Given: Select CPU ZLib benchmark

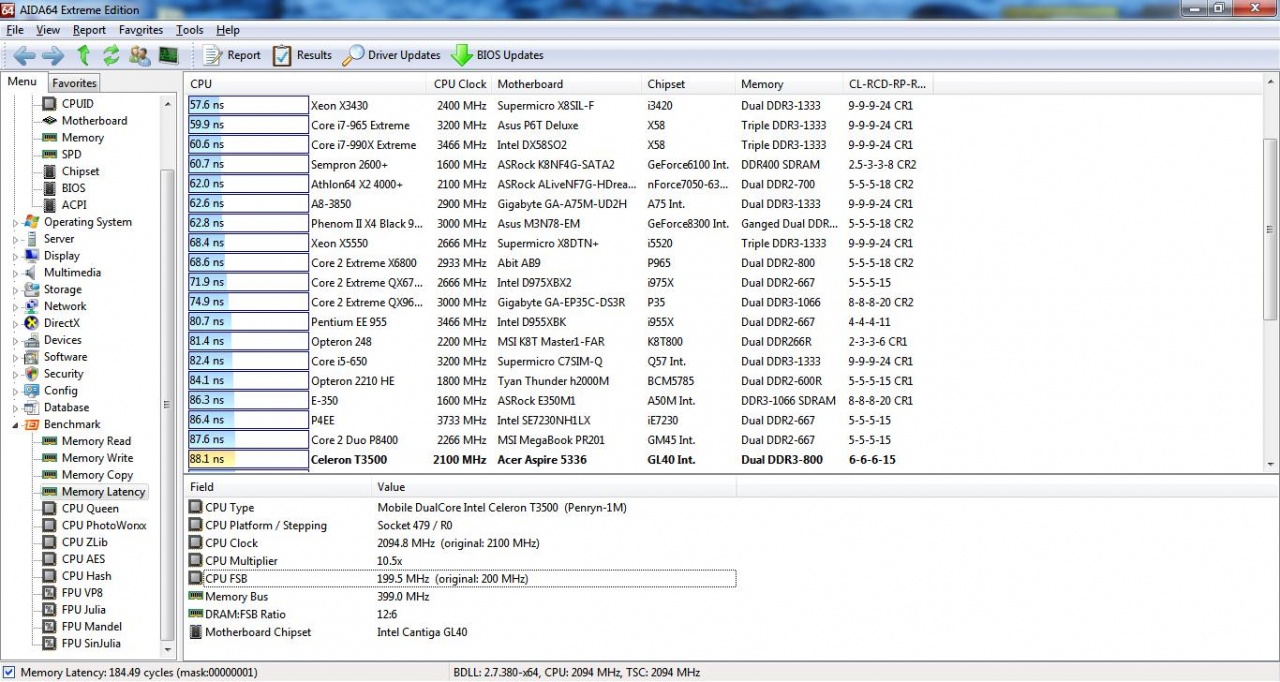Looking at the screenshot, I should click(x=83, y=542).
